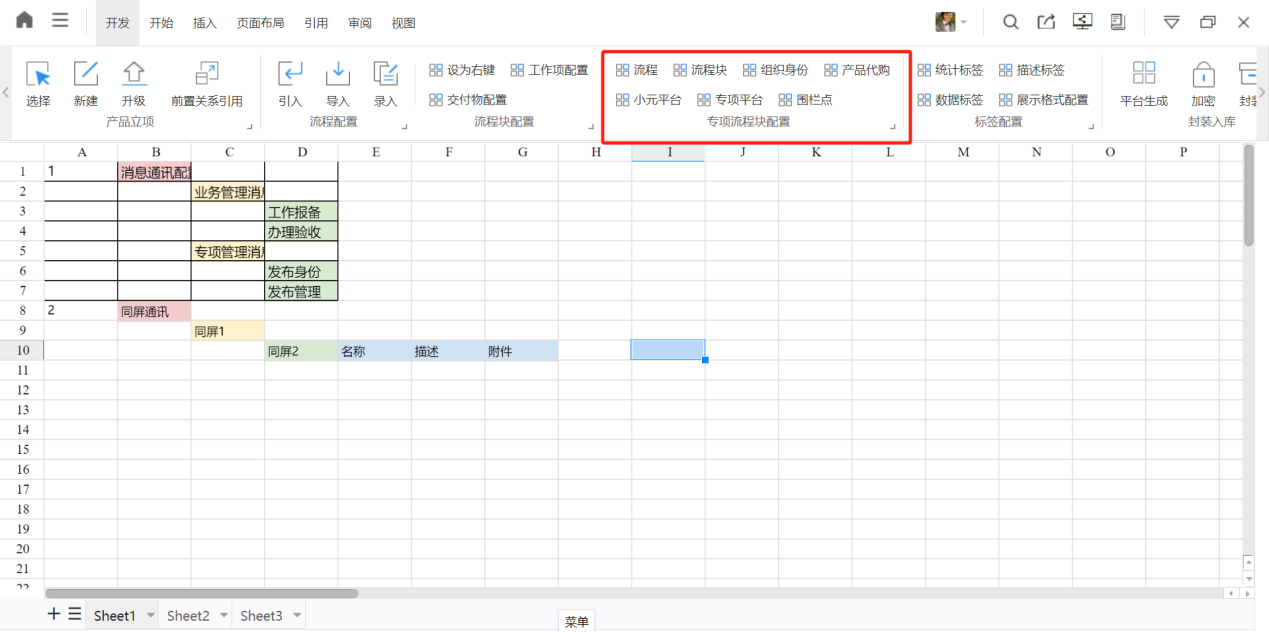Click the 流程块 button
The height and width of the screenshot is (632, 1269).
click(700, 70)
